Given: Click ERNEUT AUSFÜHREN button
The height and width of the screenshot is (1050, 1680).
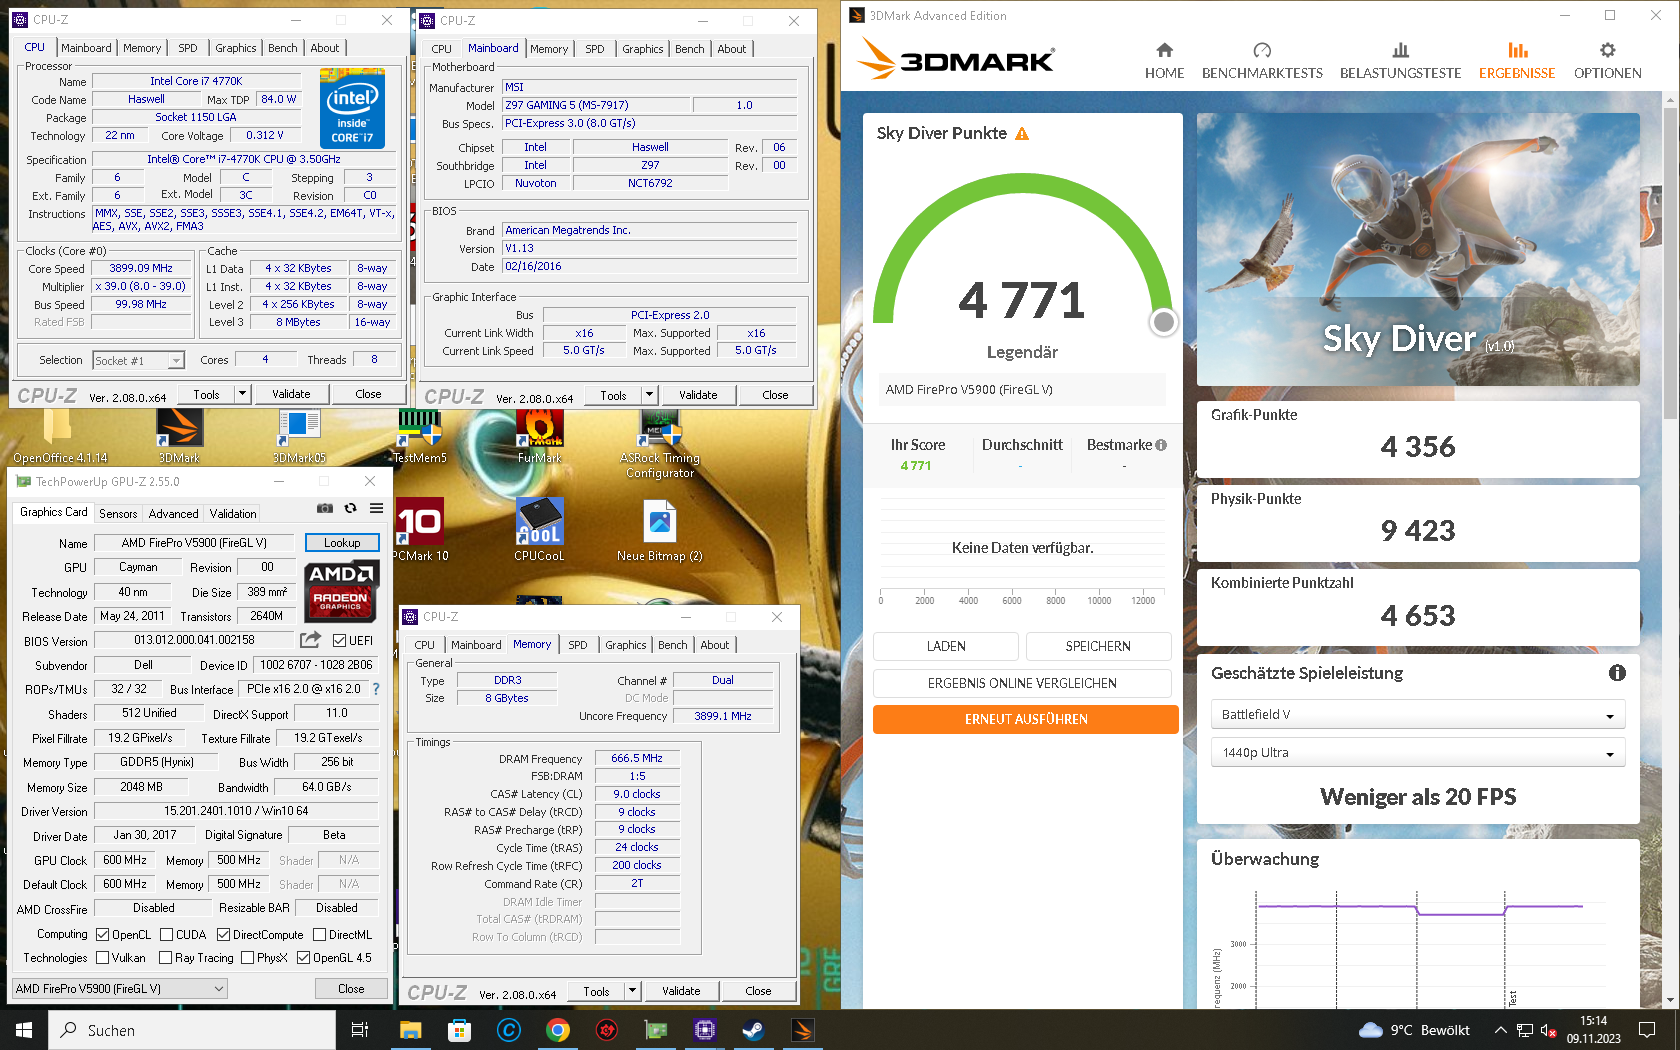Looking at the screenshot, I should [1026, 719].
